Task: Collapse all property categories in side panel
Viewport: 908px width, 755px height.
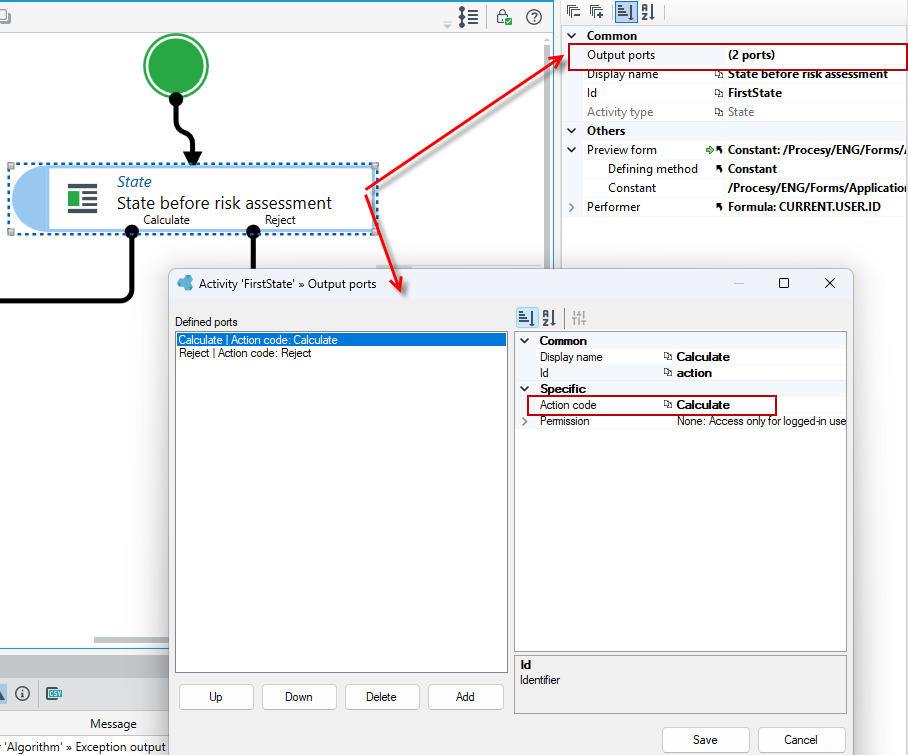Action: tap(573, 12)
